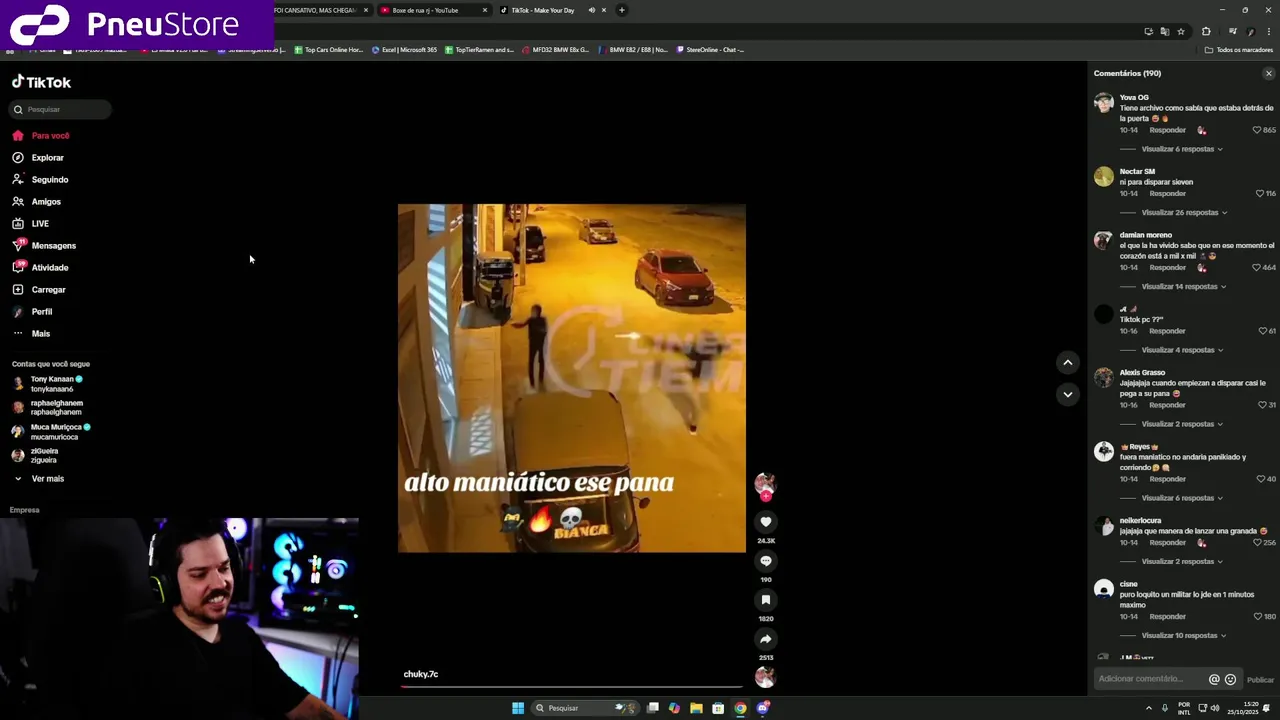Image resolution: width=1280 pixels, height=720 pixels.
Task: Click Publicar to post comment
Action: (1260, 680)
